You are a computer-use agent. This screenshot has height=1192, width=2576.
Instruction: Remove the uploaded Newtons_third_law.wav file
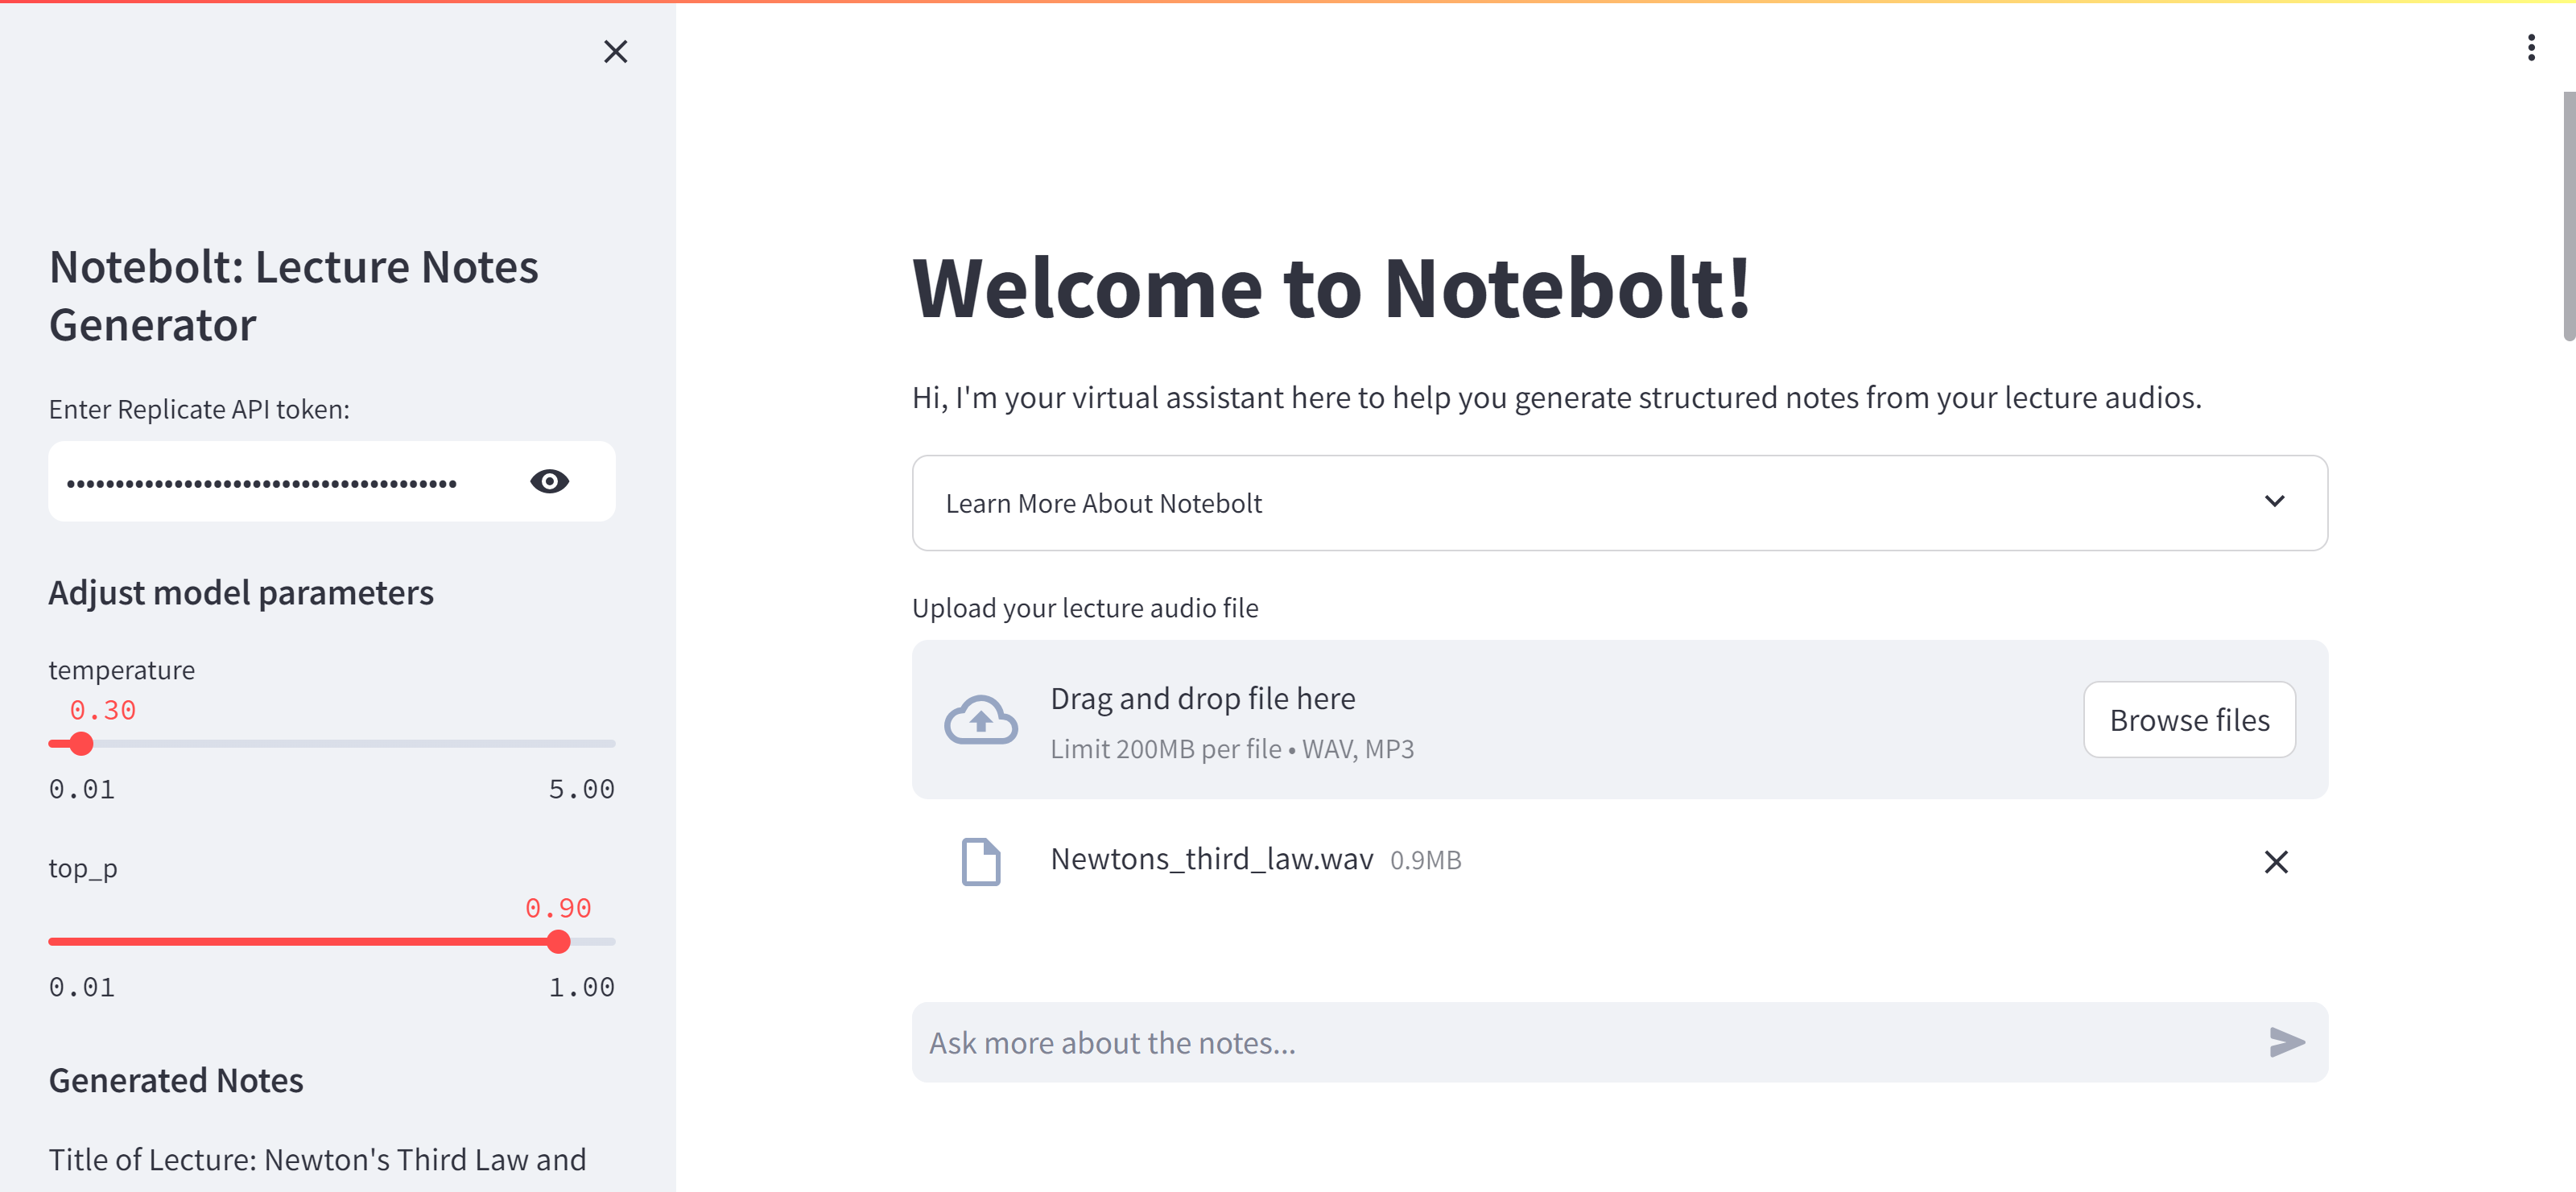pos(2275,861)
